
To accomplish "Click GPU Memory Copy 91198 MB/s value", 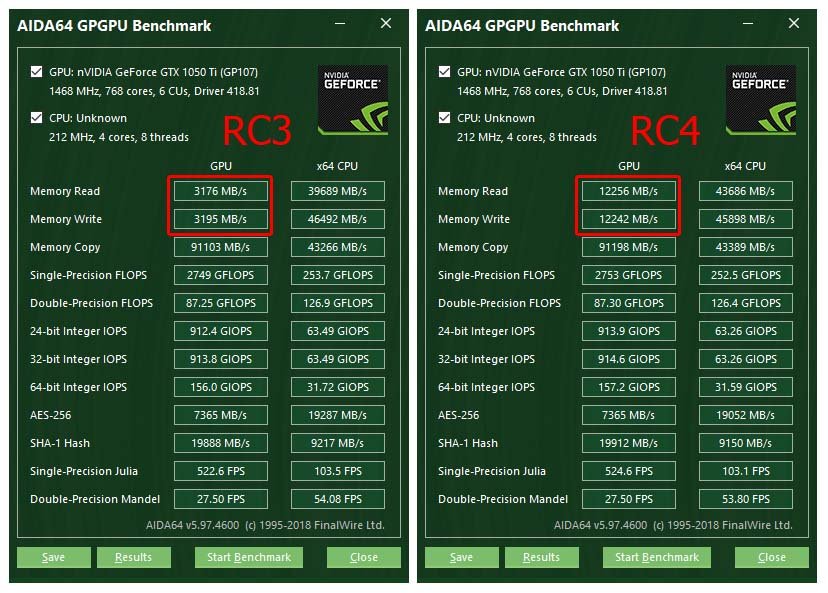I will (x=629, y=247).
